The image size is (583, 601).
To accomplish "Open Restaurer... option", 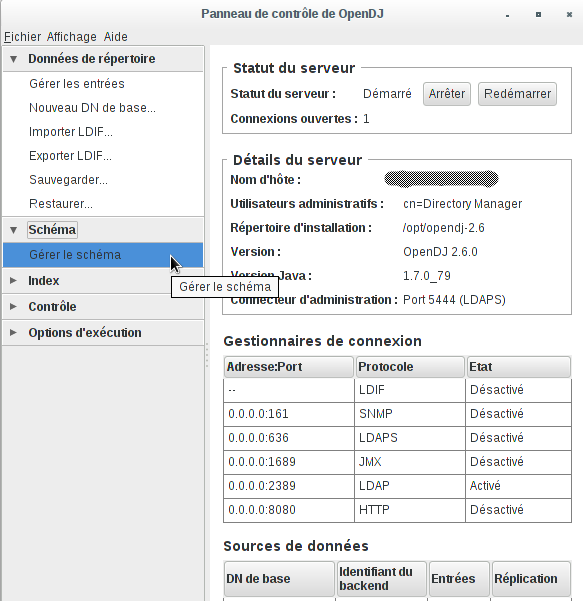I will 61,204.
